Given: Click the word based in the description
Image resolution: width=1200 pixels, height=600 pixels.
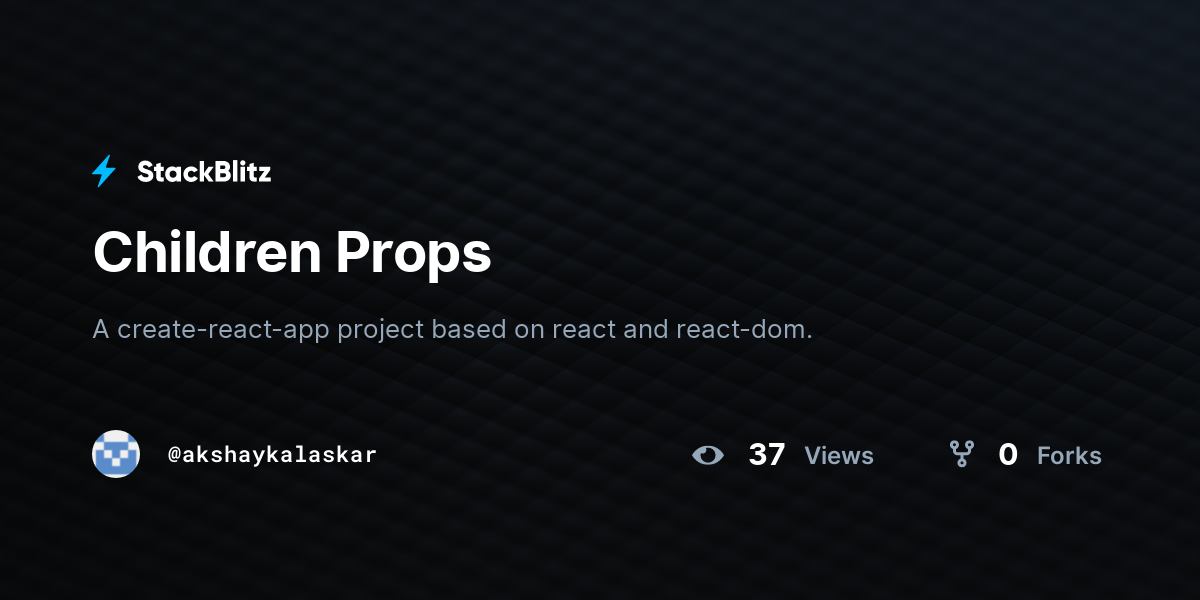Looking at the screenshot, I should pos(469,329).
